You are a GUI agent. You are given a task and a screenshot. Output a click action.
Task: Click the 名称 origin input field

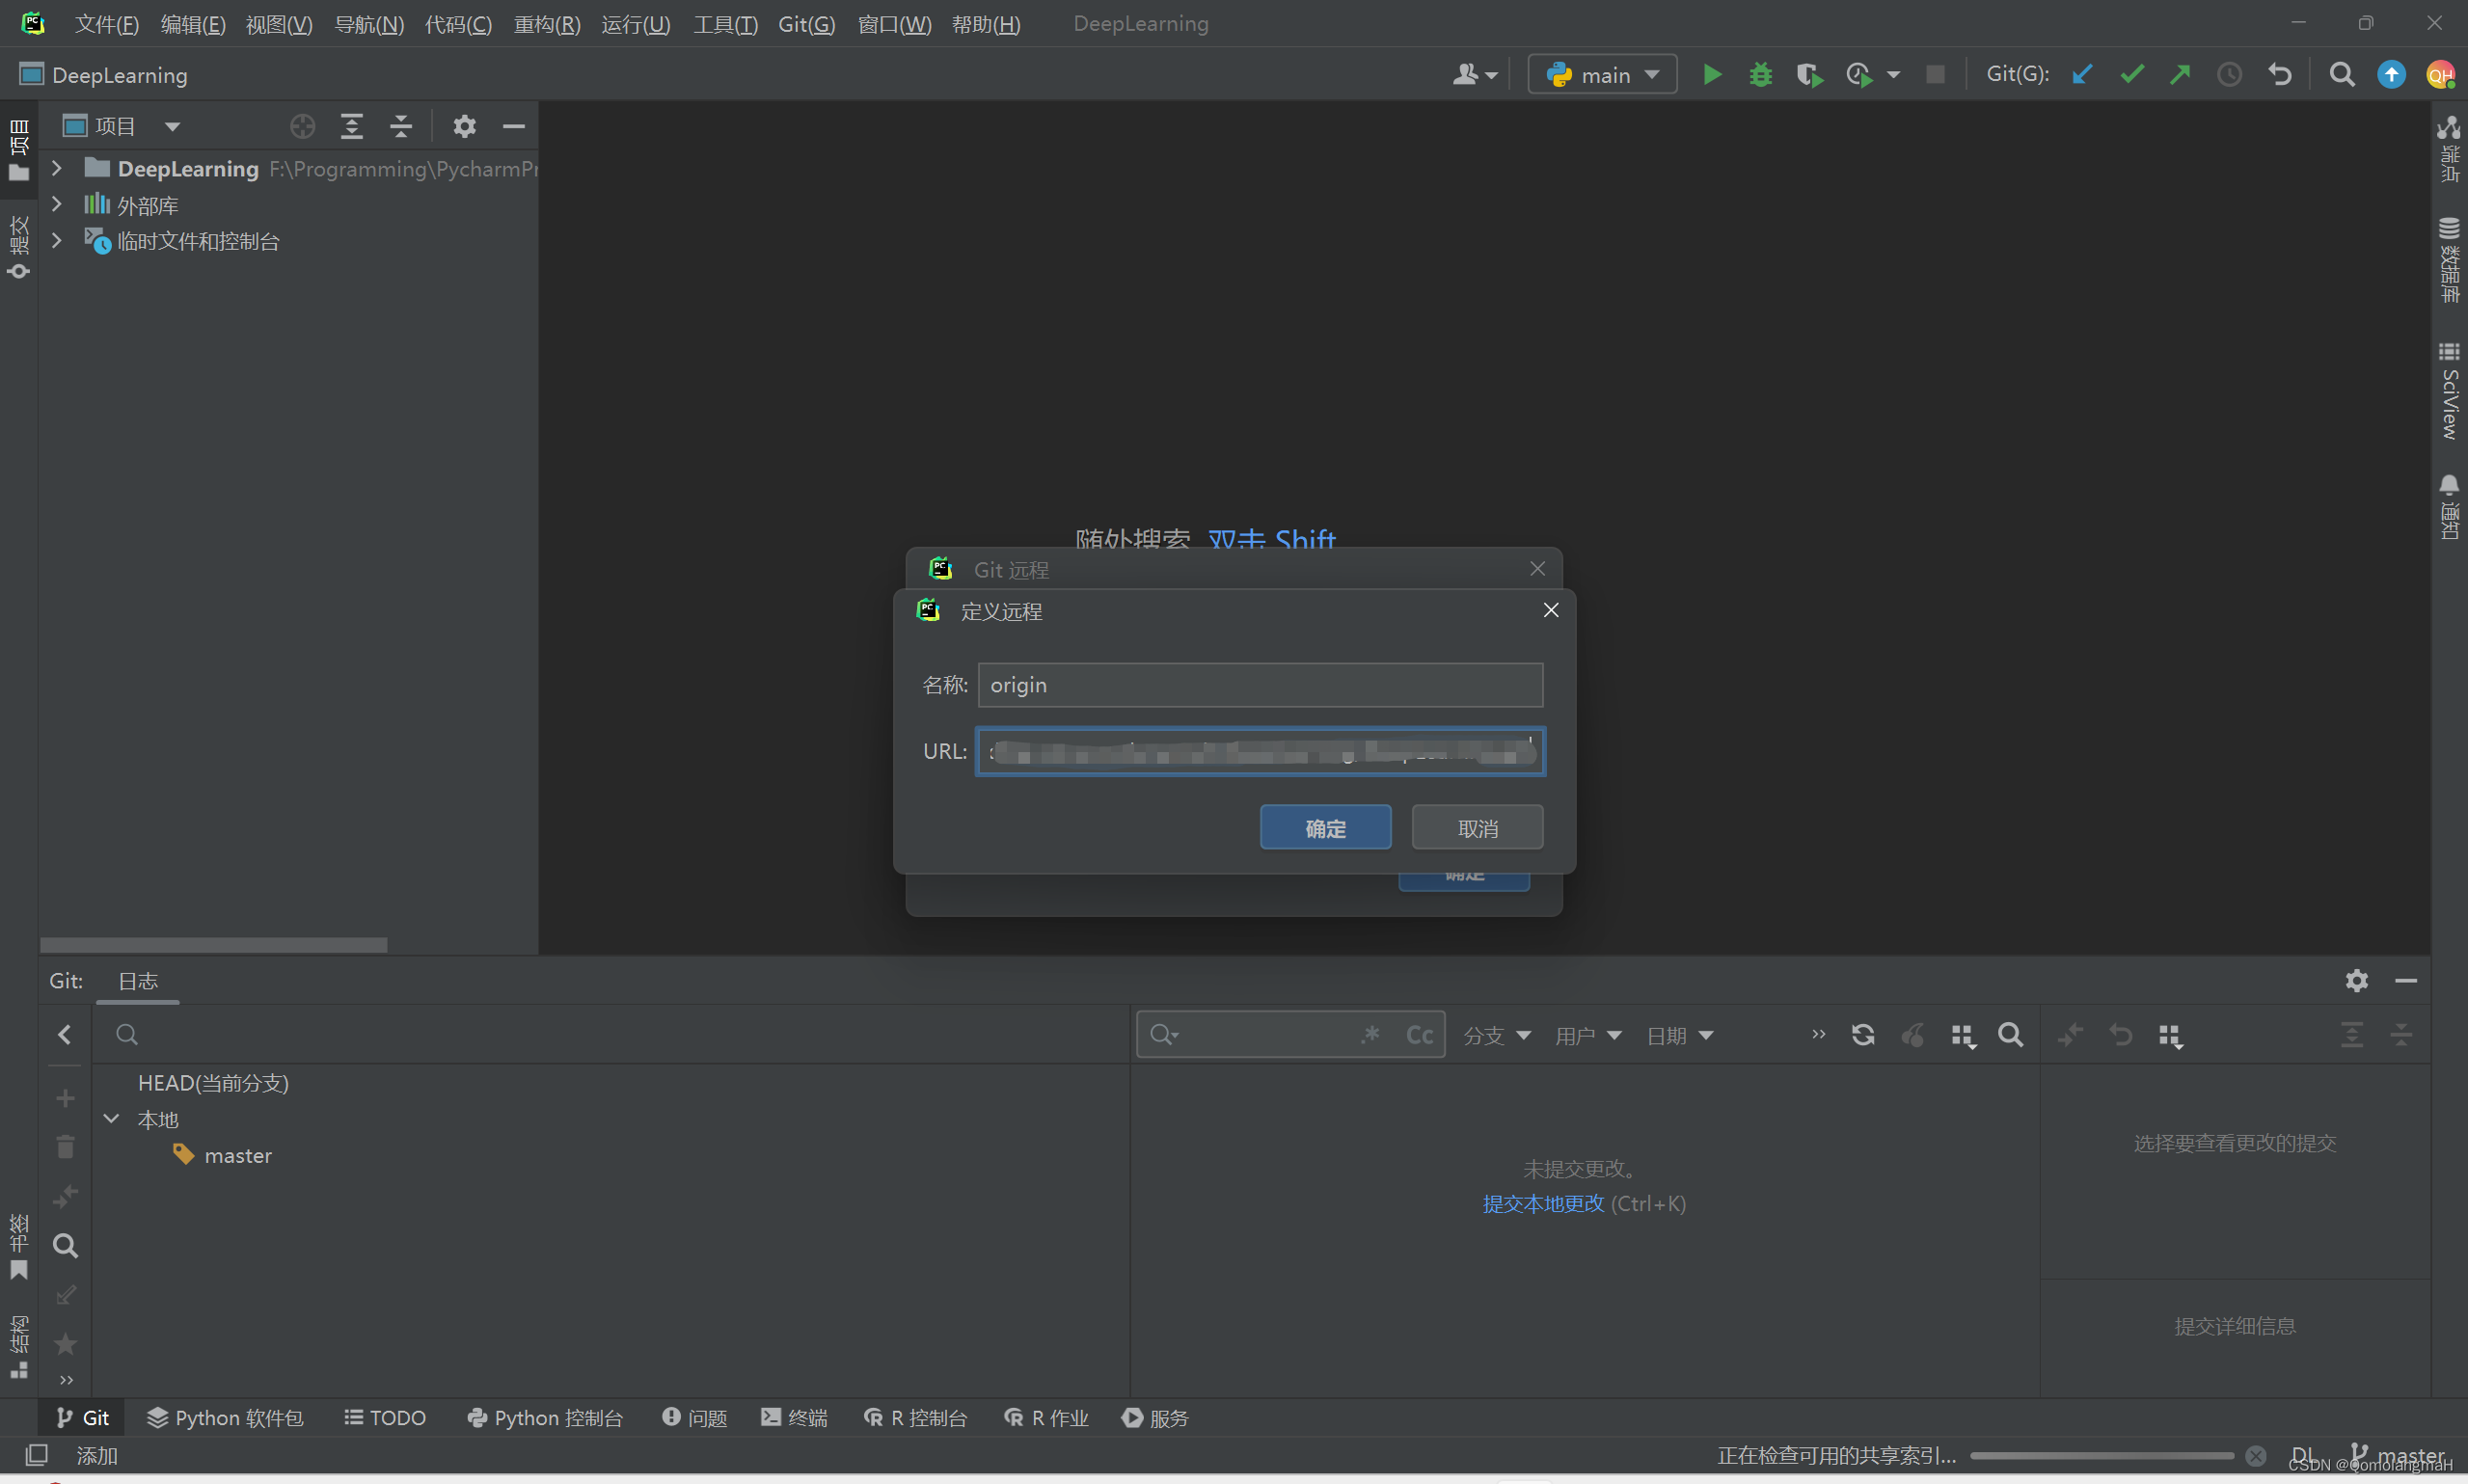point(1259,685)
